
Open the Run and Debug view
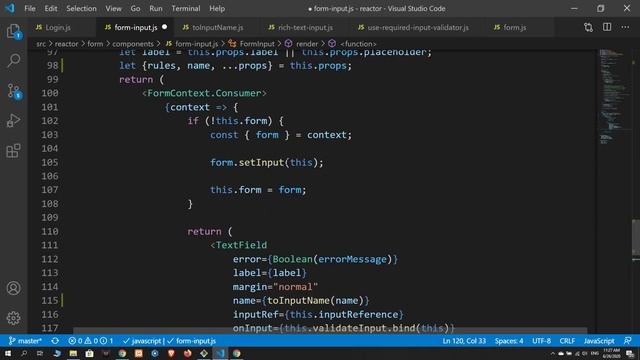(x=13, y=121)
